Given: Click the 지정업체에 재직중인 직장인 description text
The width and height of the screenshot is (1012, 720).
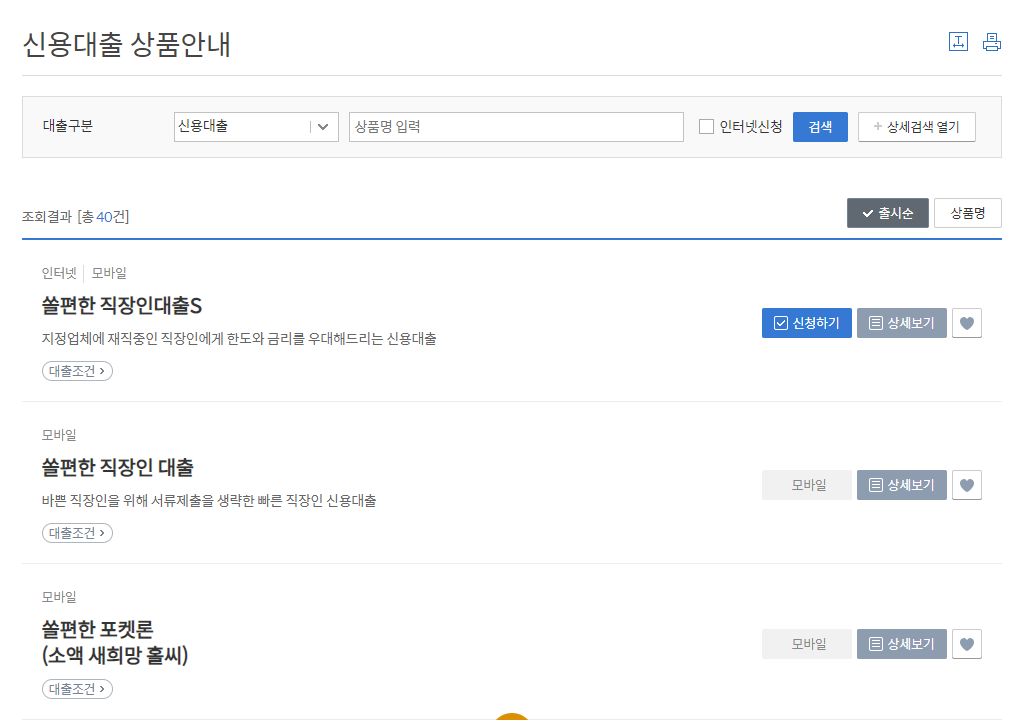Looking at the screenshot, I should (239, 339).
